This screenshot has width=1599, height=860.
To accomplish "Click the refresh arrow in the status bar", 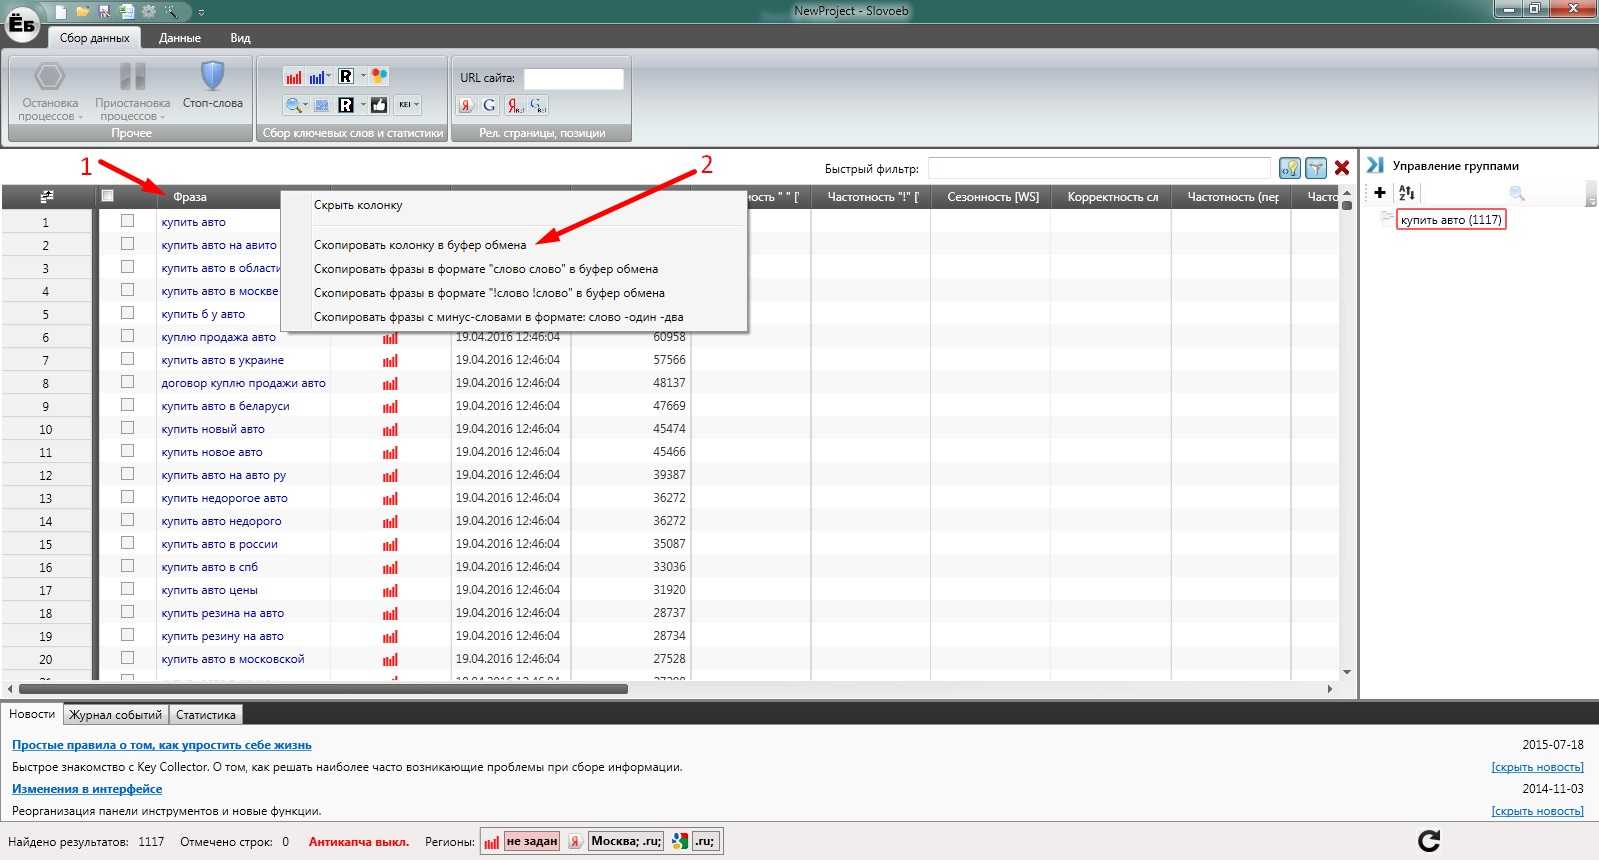I will [1429, 841].
